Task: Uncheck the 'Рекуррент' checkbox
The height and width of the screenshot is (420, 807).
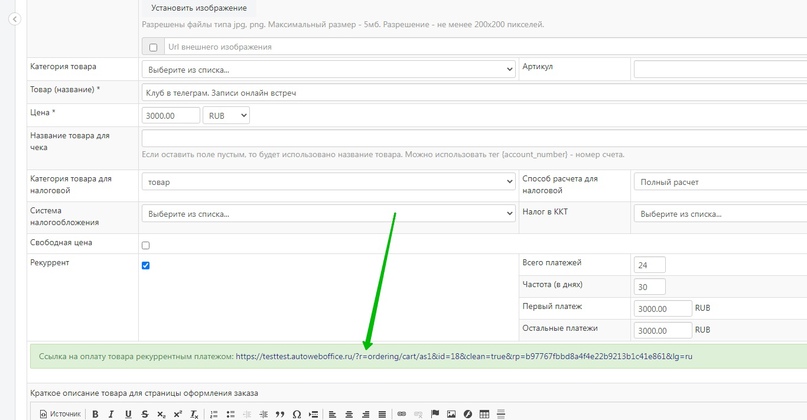Action: point(146,265)
